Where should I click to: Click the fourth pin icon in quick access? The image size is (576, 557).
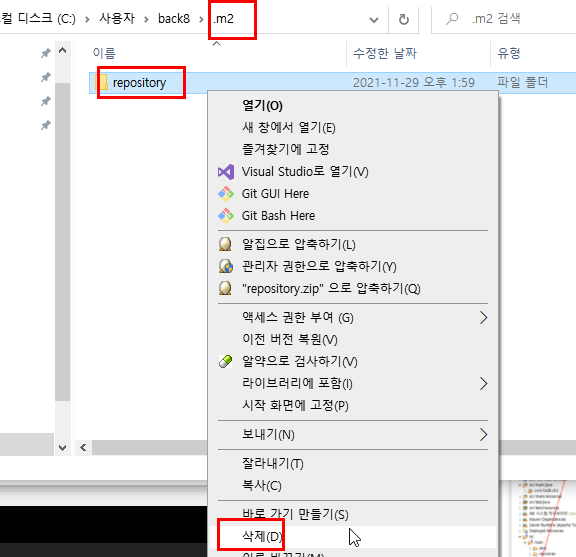[46, 125]
